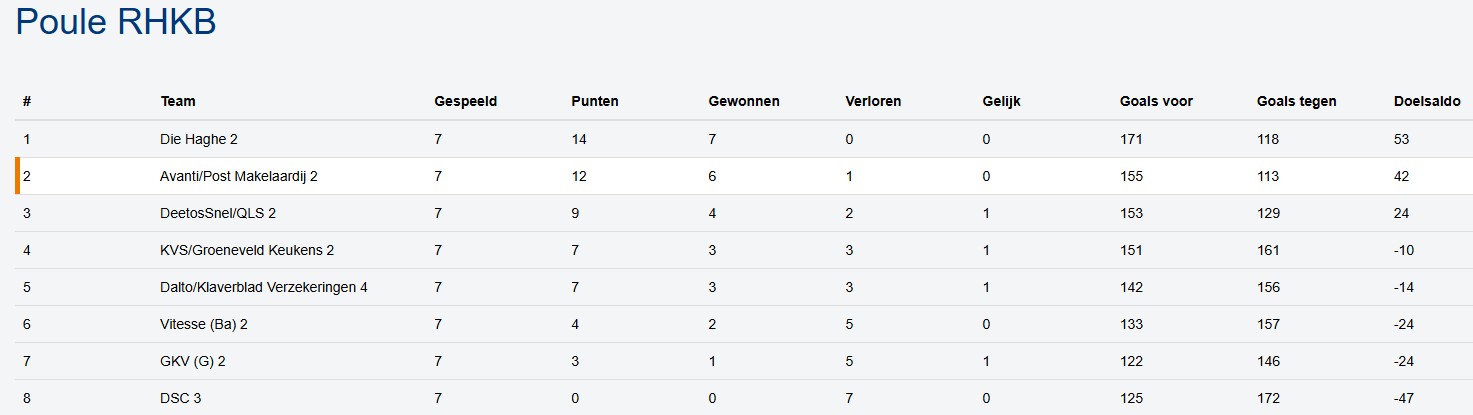Click the Poule RHKB heading
This screenshot has height=415, width=1473.
pyautogui.click(x=116, y=23)
